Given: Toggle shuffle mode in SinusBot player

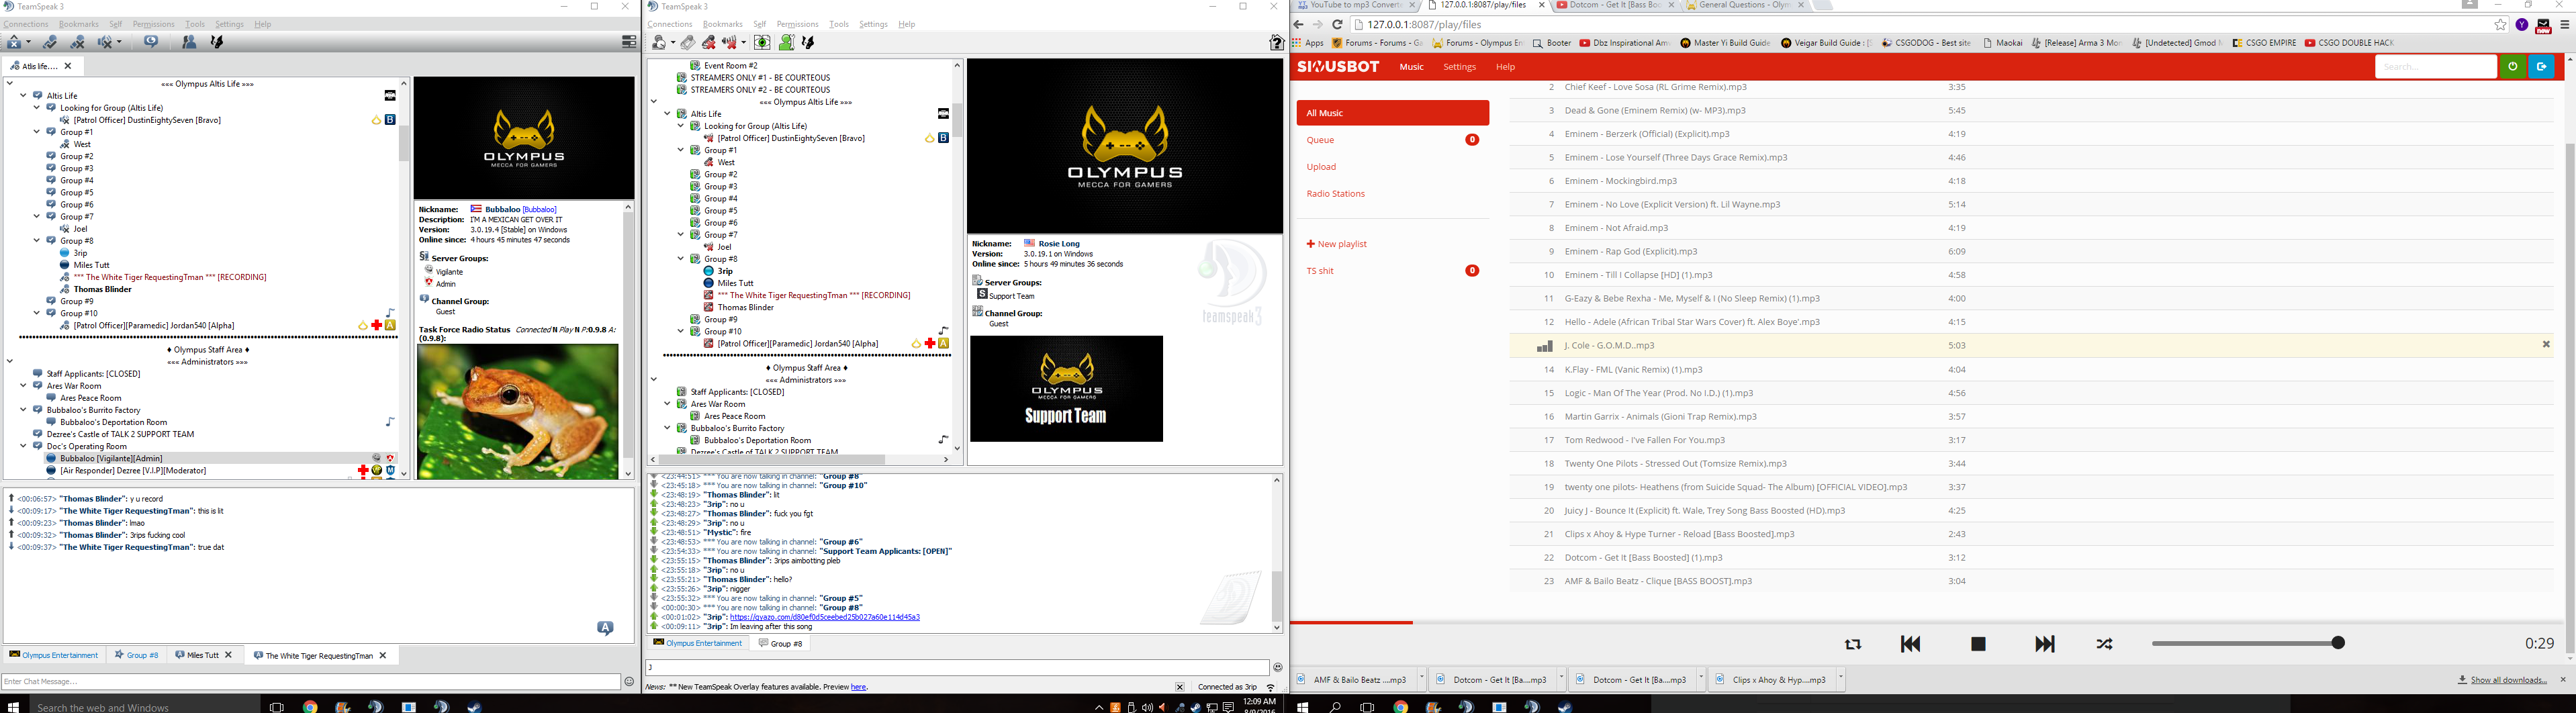Looking at the screenshot, I should pyautogui.click(x=2105, y=644).
